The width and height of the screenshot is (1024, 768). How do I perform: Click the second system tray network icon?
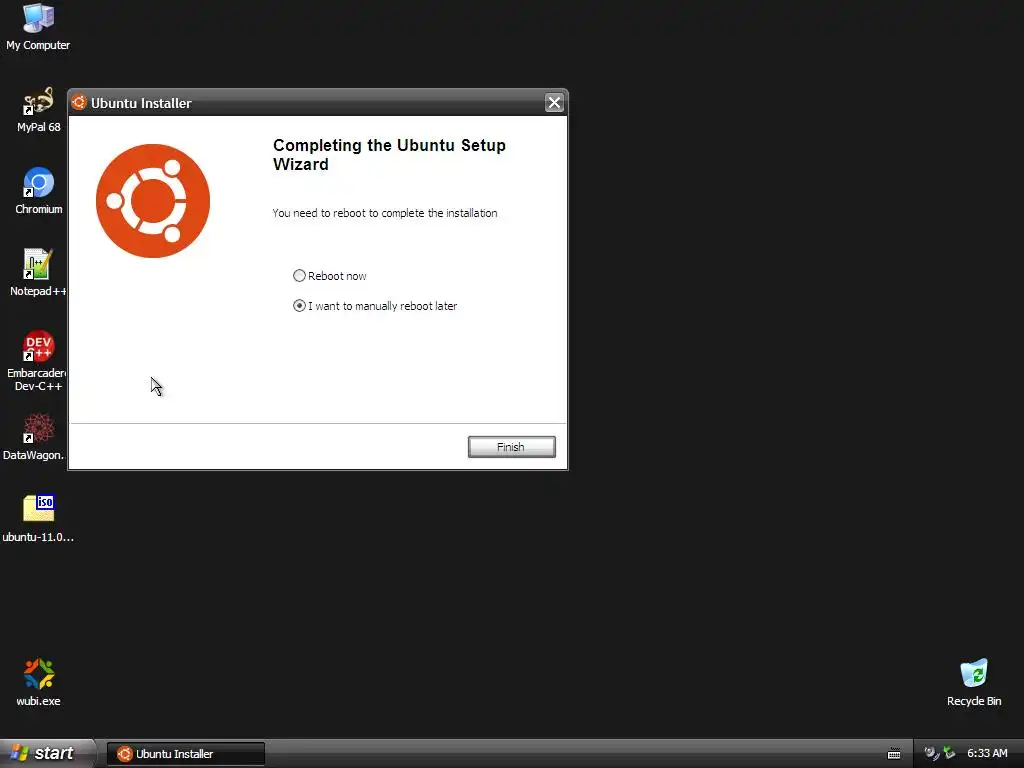(949, 753)
